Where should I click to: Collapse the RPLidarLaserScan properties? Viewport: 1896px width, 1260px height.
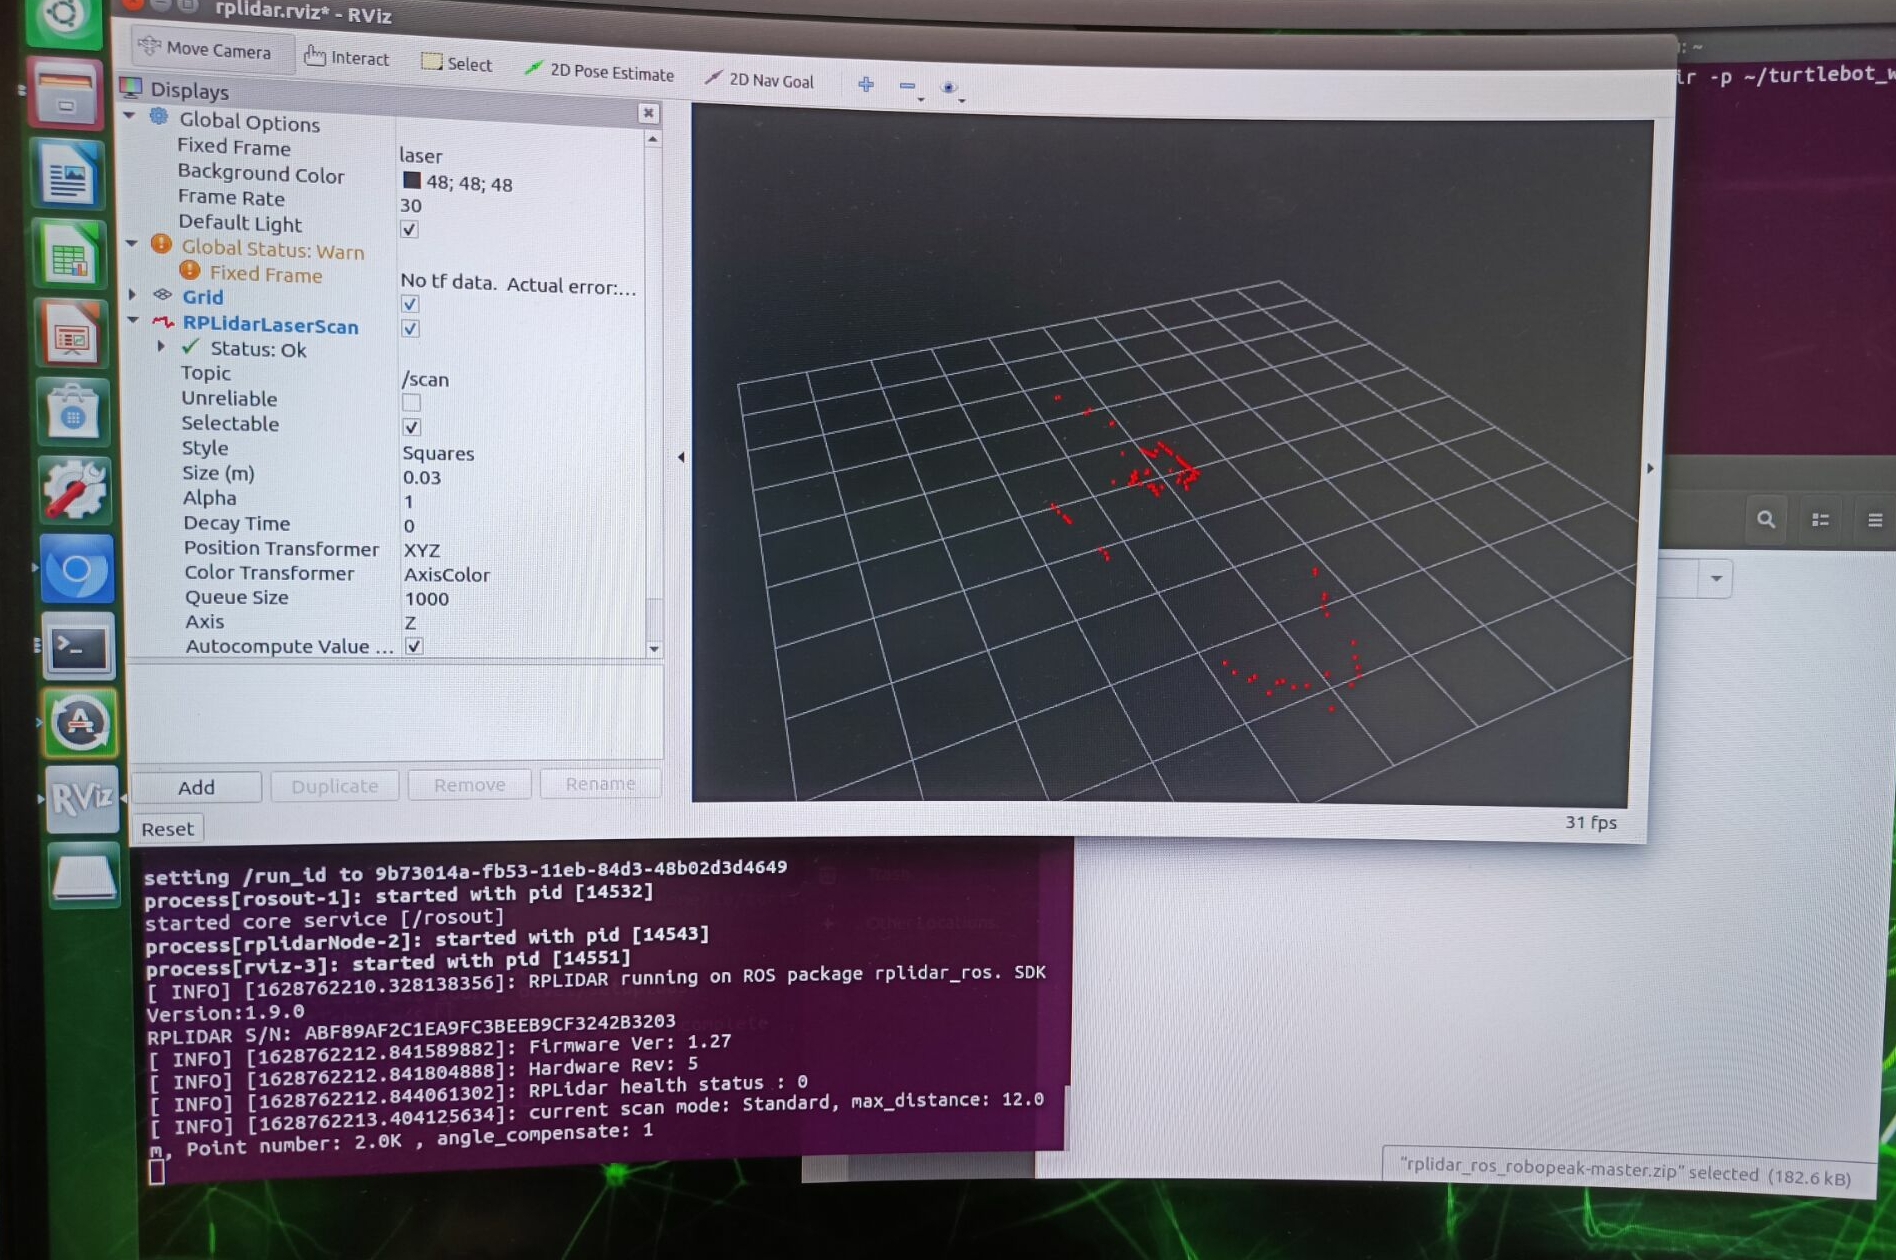tap(132, 321)
